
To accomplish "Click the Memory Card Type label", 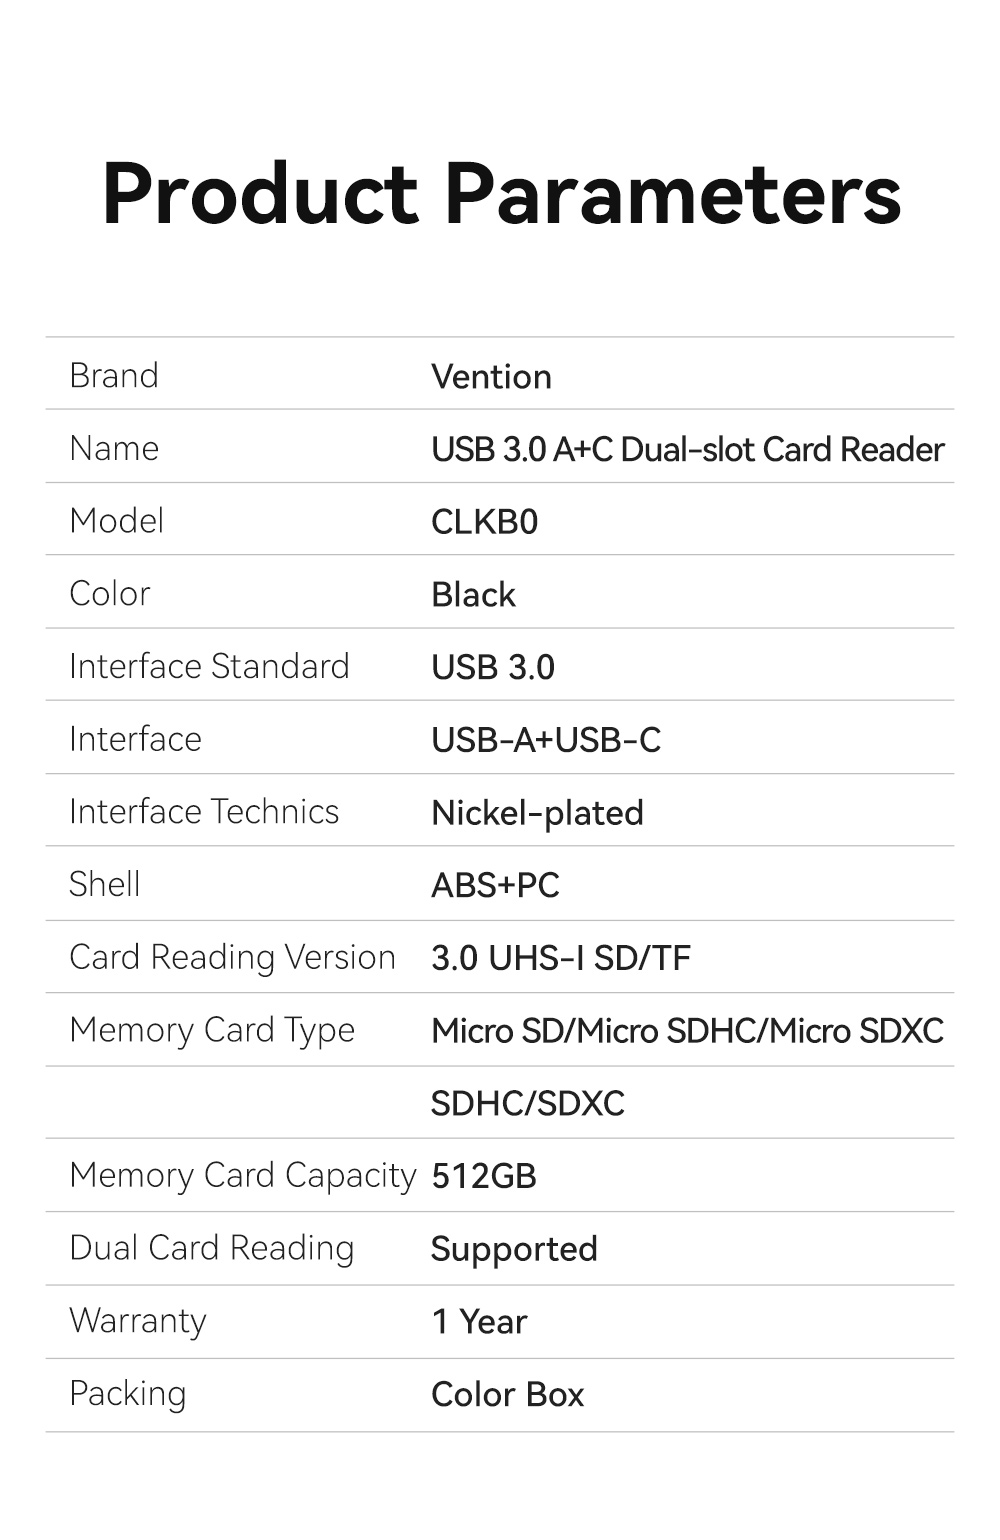I will pyautogui.click(x=212, y=1031).
